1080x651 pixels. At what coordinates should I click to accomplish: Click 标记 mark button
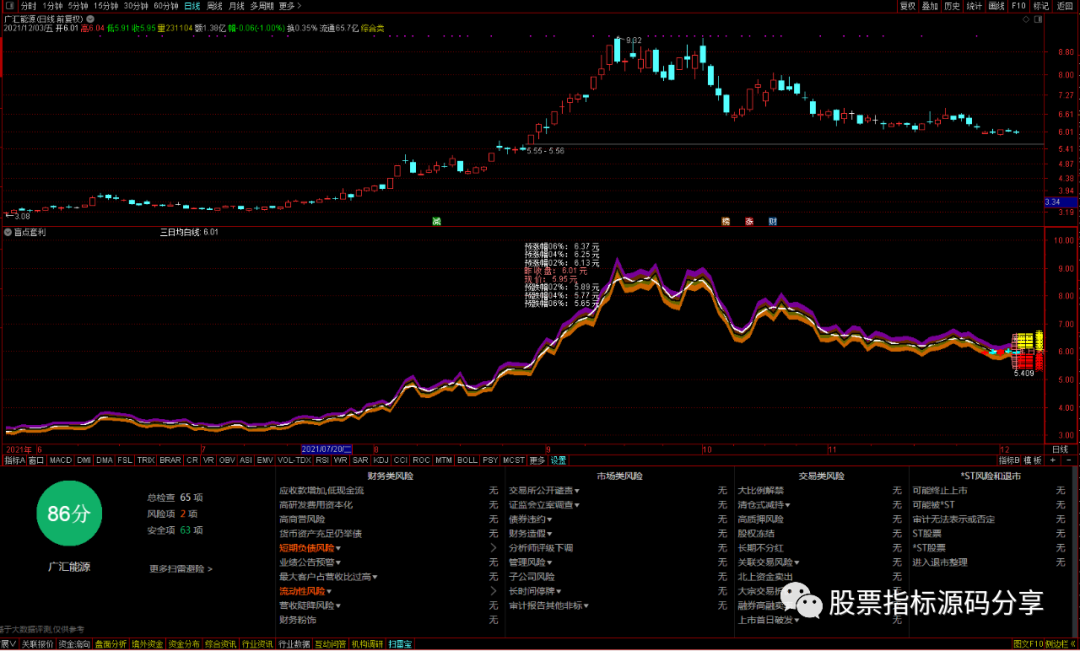pyautogui.click(x=1040, y=6)
